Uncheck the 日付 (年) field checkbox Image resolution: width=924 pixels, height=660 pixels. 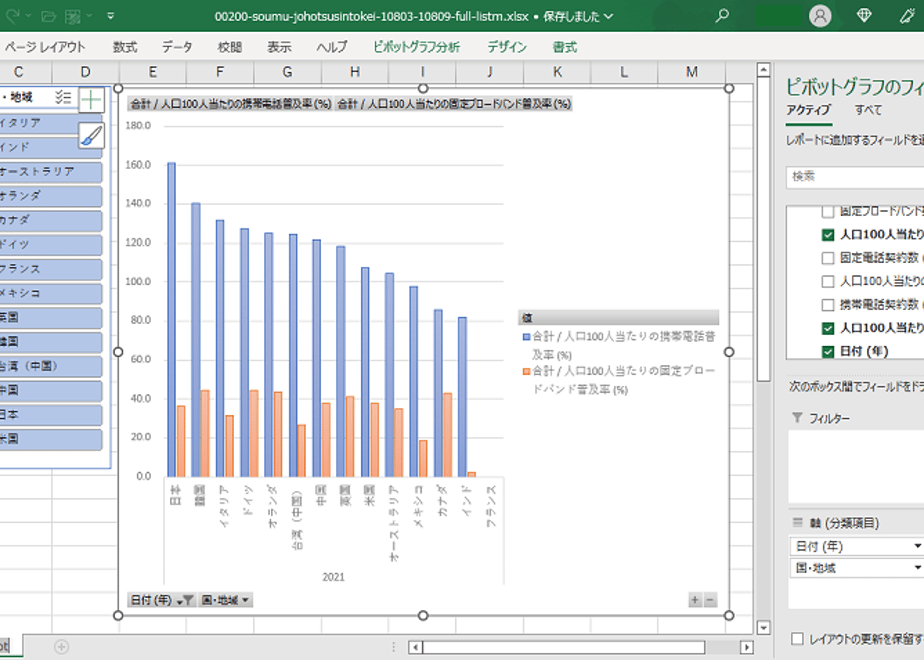pos(828,352)
